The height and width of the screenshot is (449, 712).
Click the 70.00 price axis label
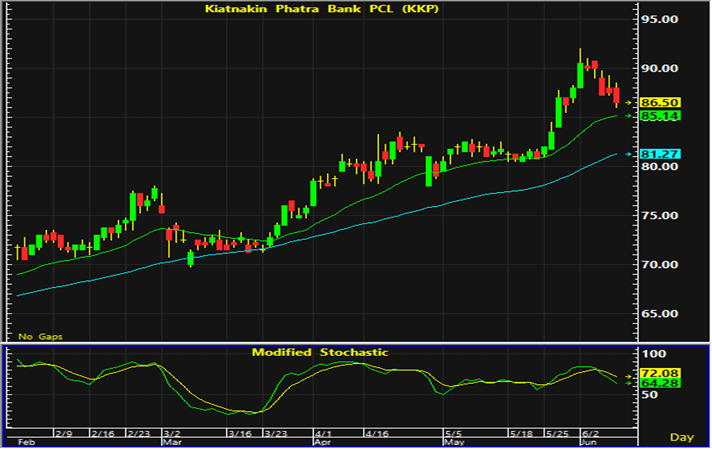(659, 265)
